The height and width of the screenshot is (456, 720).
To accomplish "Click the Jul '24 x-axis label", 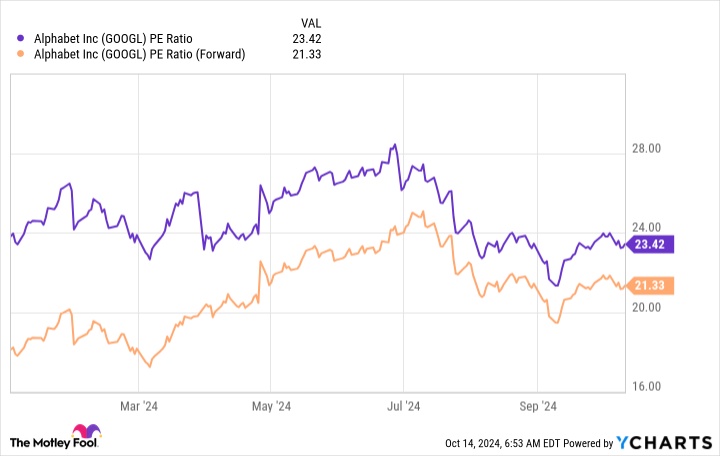I will coord(402,406).
